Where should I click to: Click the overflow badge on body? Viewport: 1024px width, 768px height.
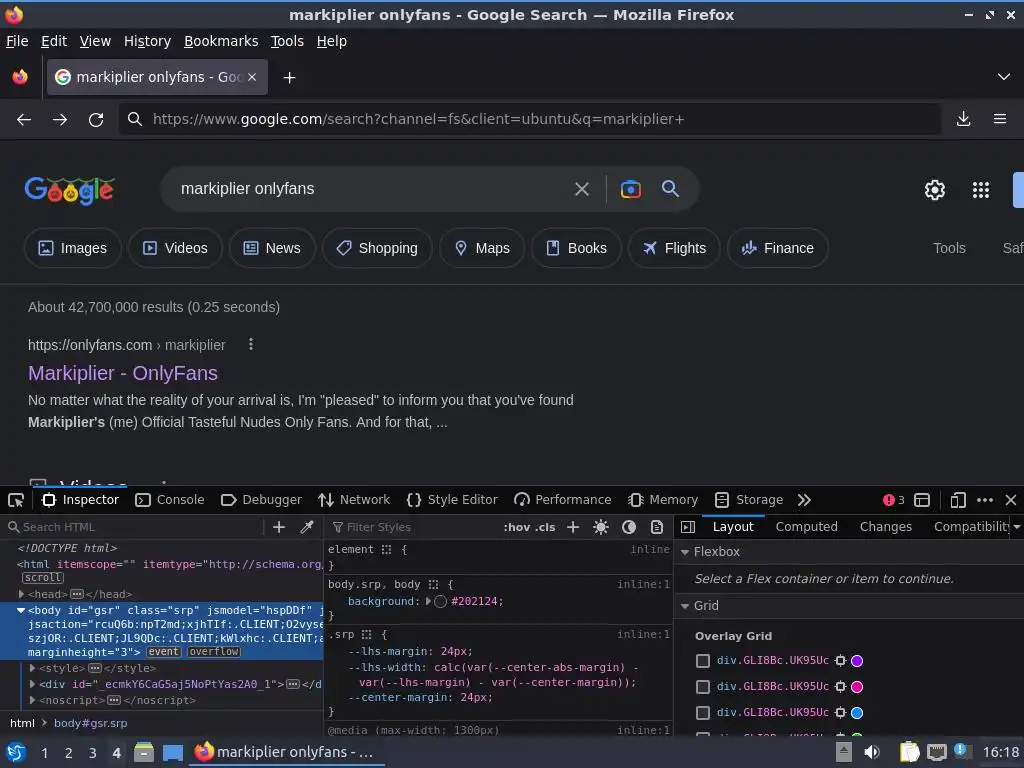coord(214,652)
